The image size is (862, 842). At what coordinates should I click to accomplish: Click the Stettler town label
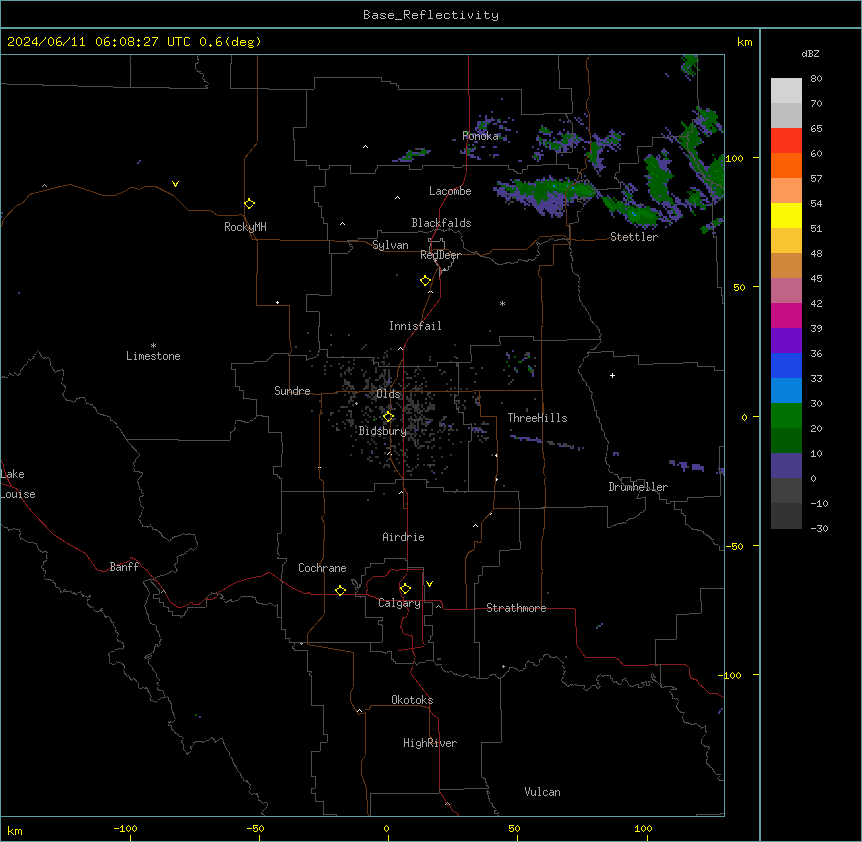click(x=633, y=237)
